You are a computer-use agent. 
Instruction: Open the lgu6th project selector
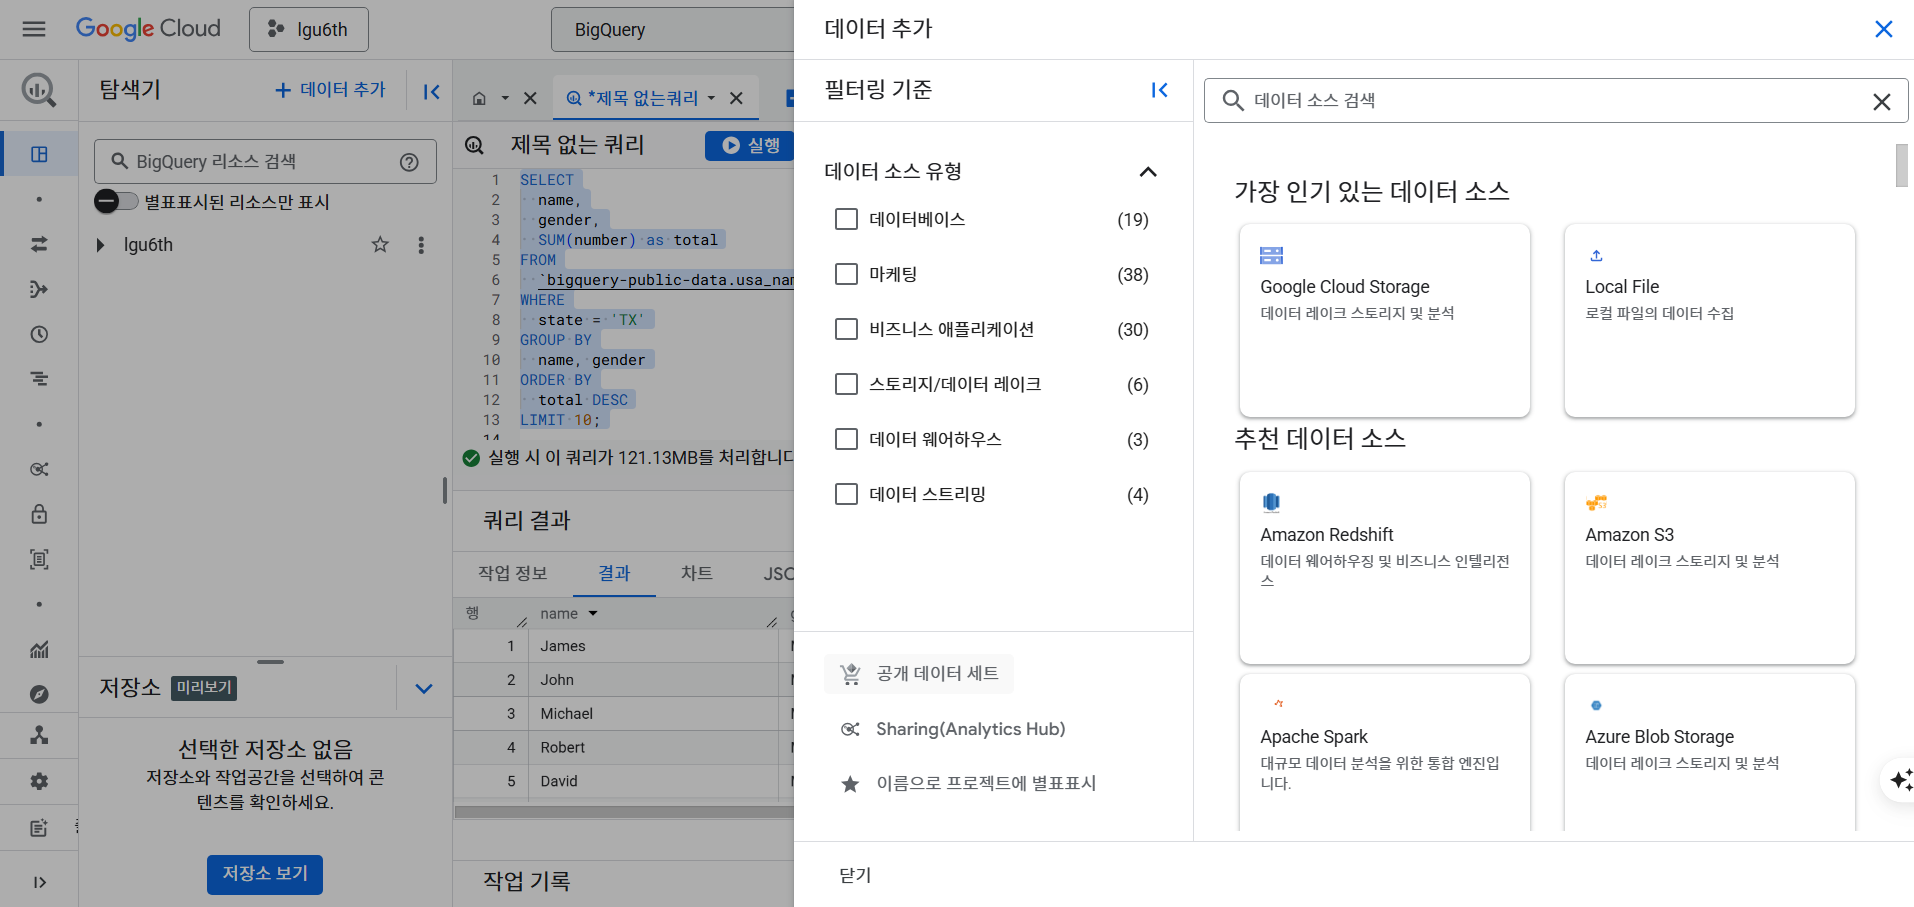(309, 29)
